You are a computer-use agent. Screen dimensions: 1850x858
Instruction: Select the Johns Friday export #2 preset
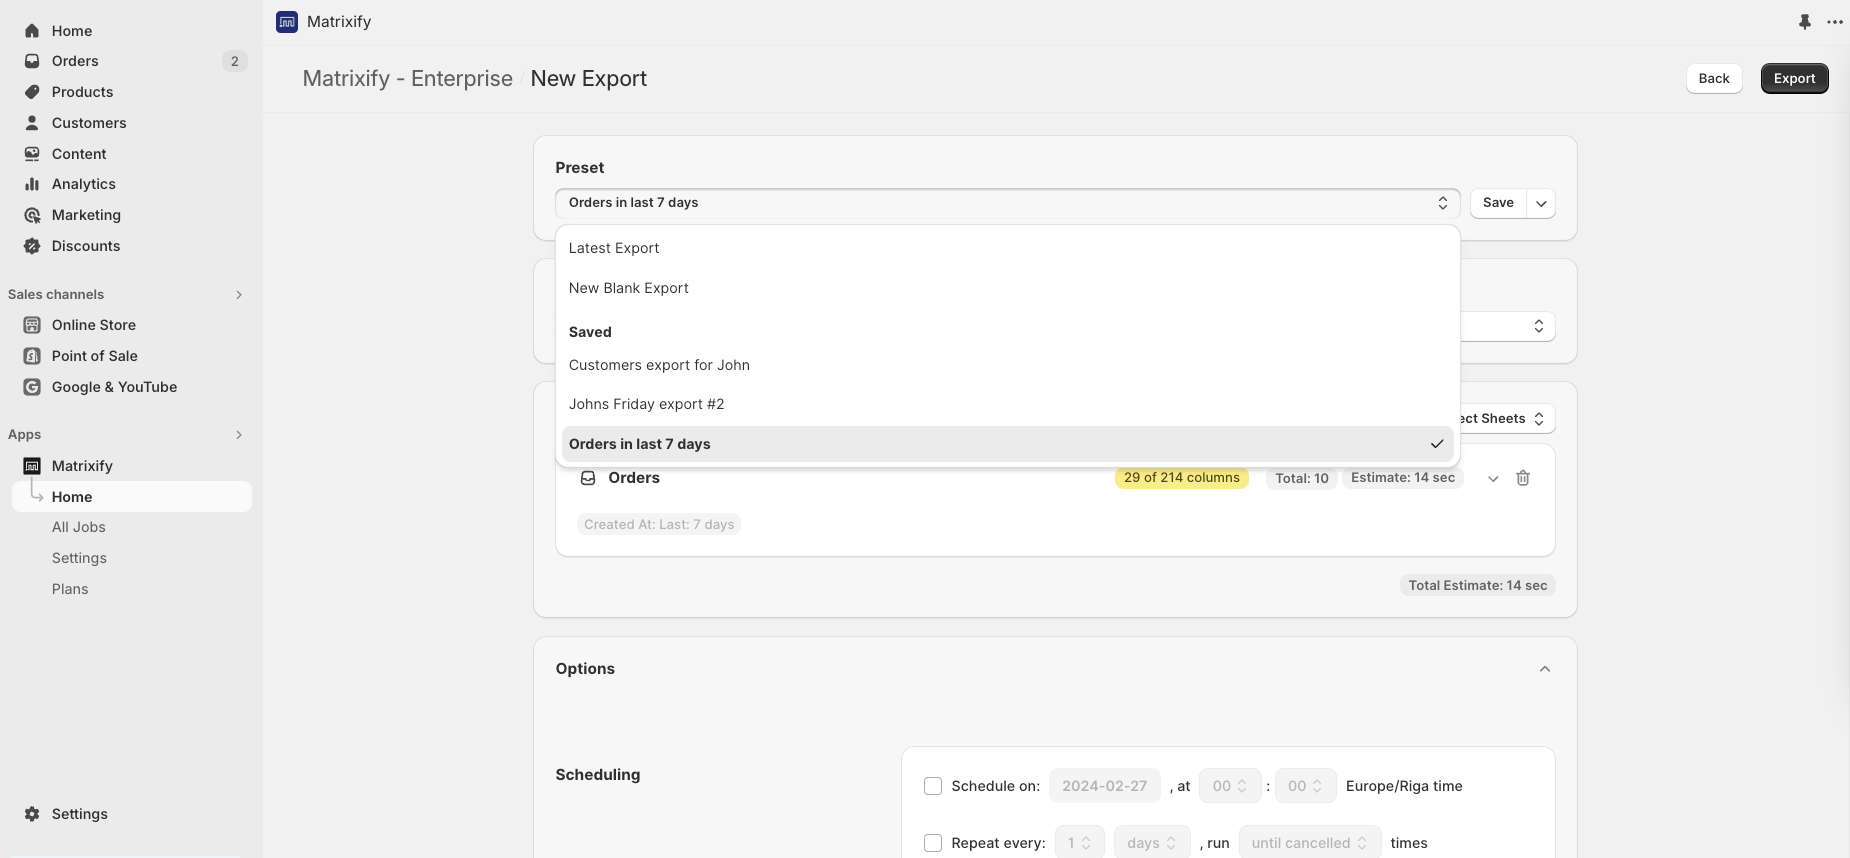pyautogui.click(x=646, y=404)
